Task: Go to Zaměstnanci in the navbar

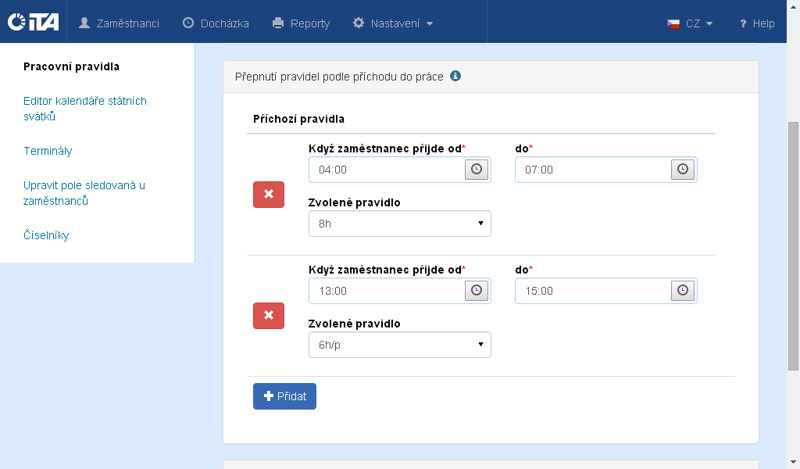Action: 119,22
